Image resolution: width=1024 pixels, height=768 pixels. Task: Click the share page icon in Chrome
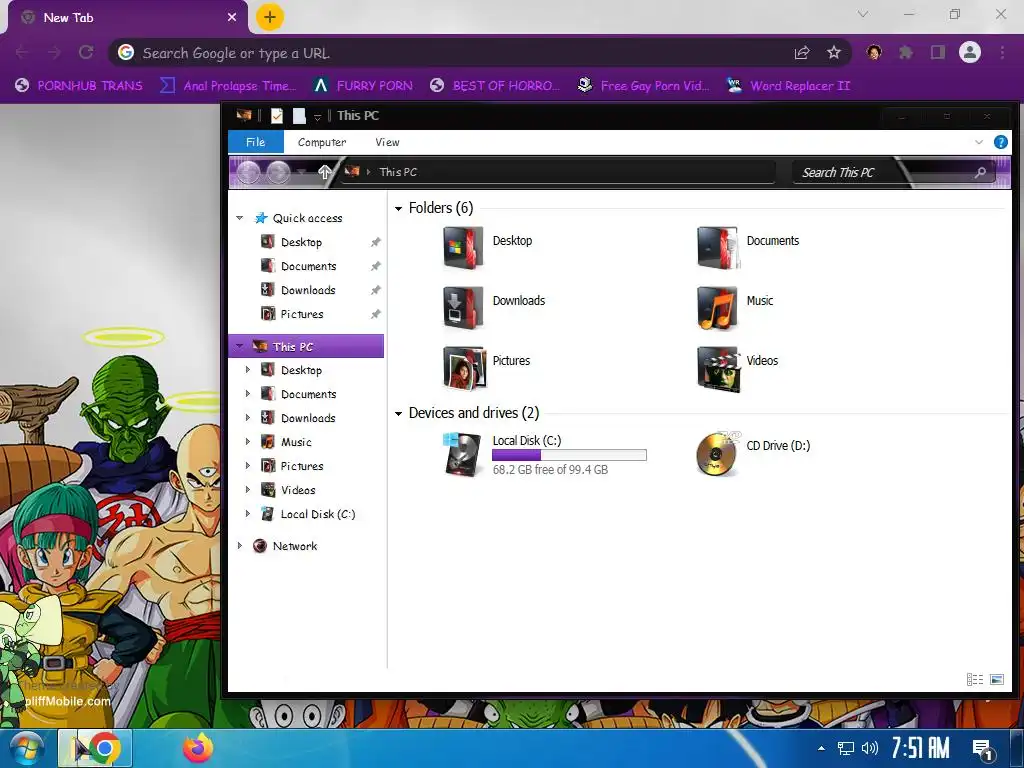802,52
